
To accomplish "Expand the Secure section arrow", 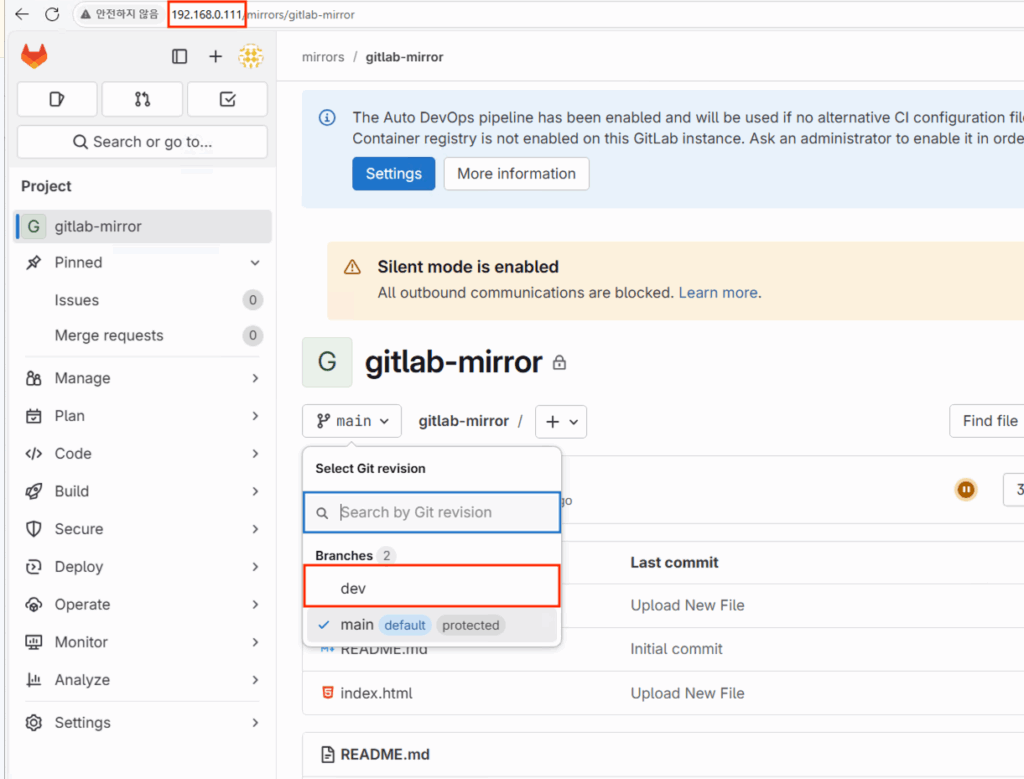I will click(x=255, y=529).
